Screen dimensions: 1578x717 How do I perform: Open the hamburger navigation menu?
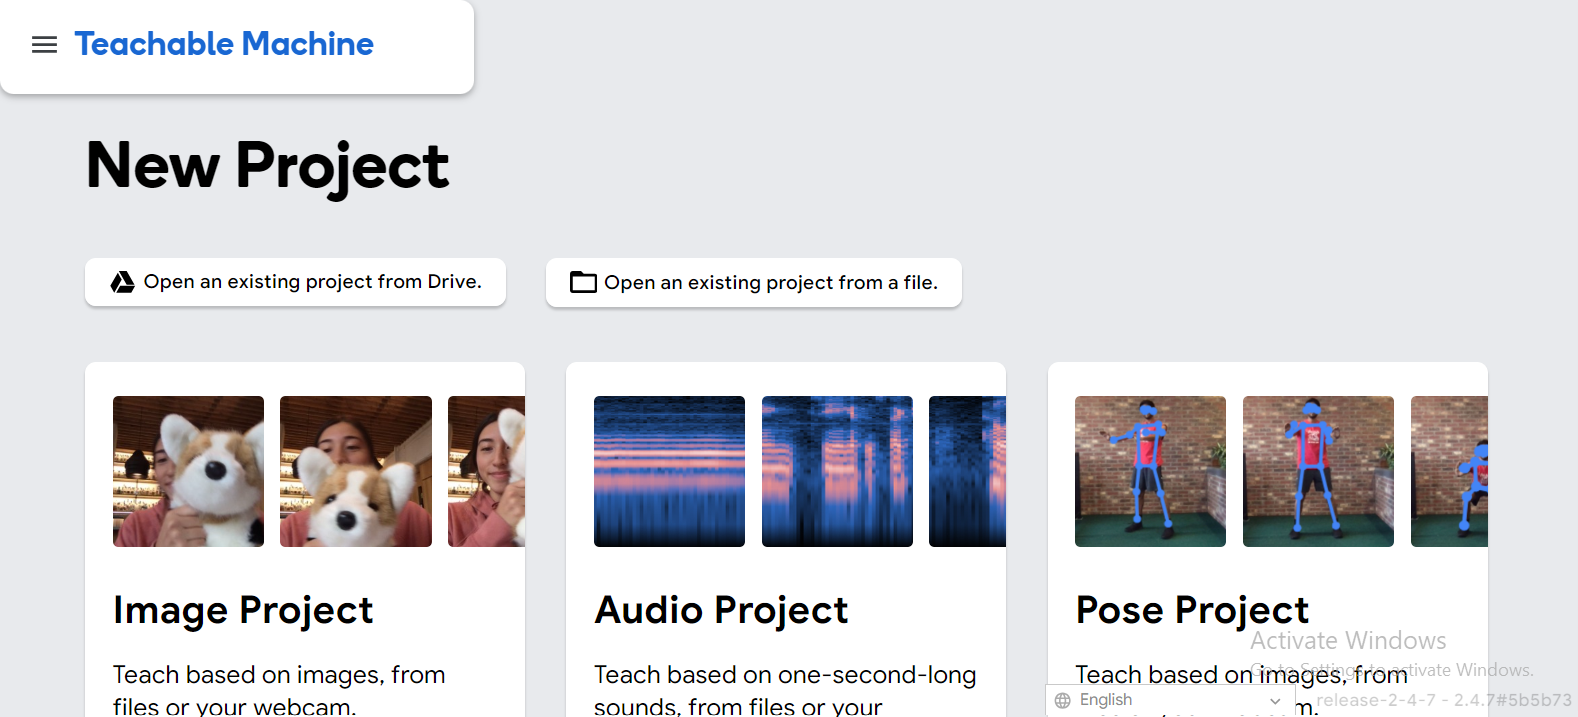coord(44,45)
